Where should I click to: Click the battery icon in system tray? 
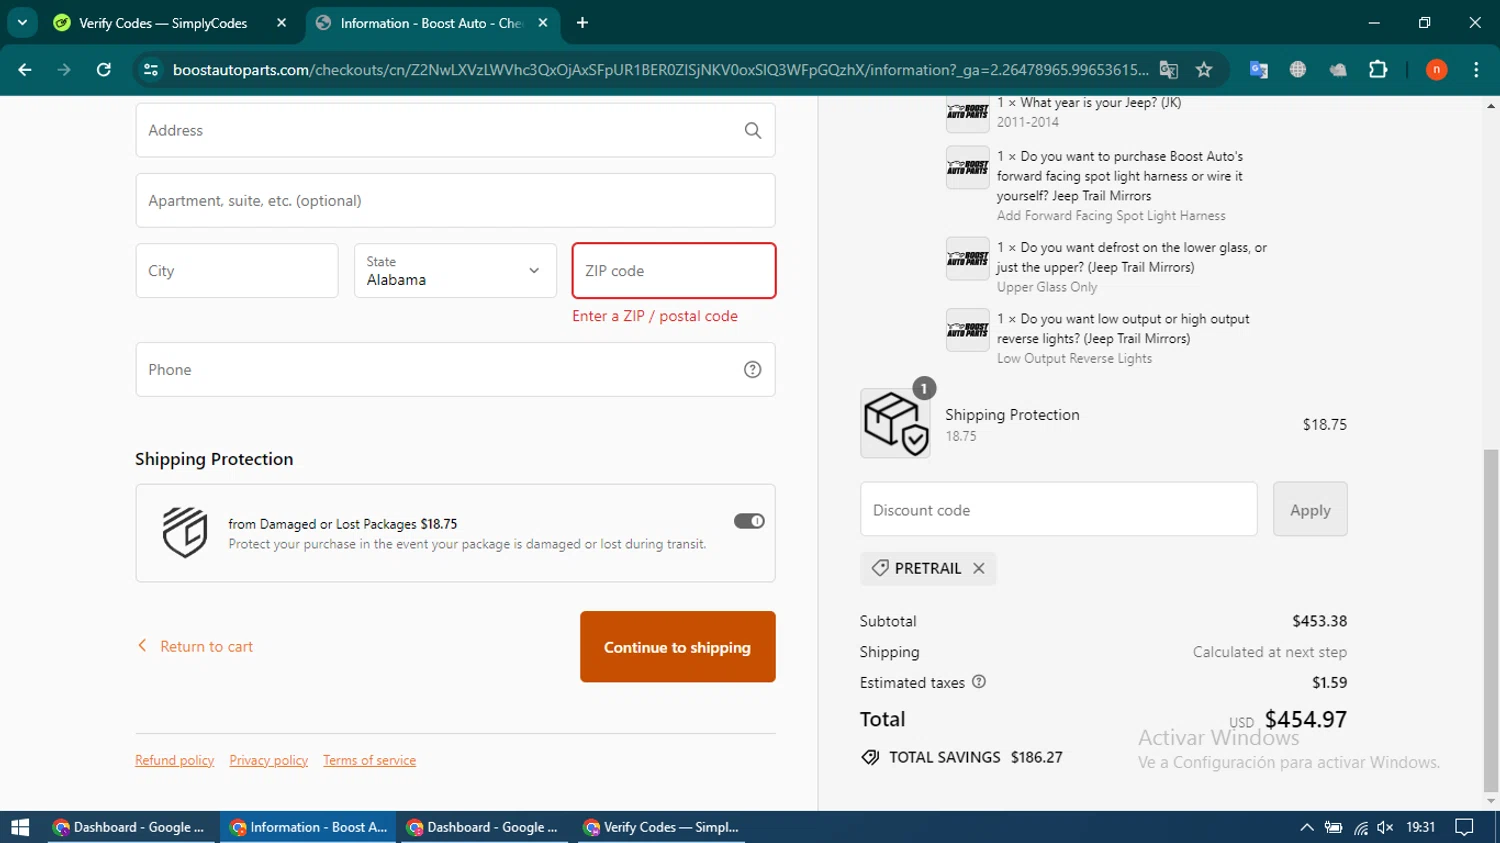(x=1333, y=827)
